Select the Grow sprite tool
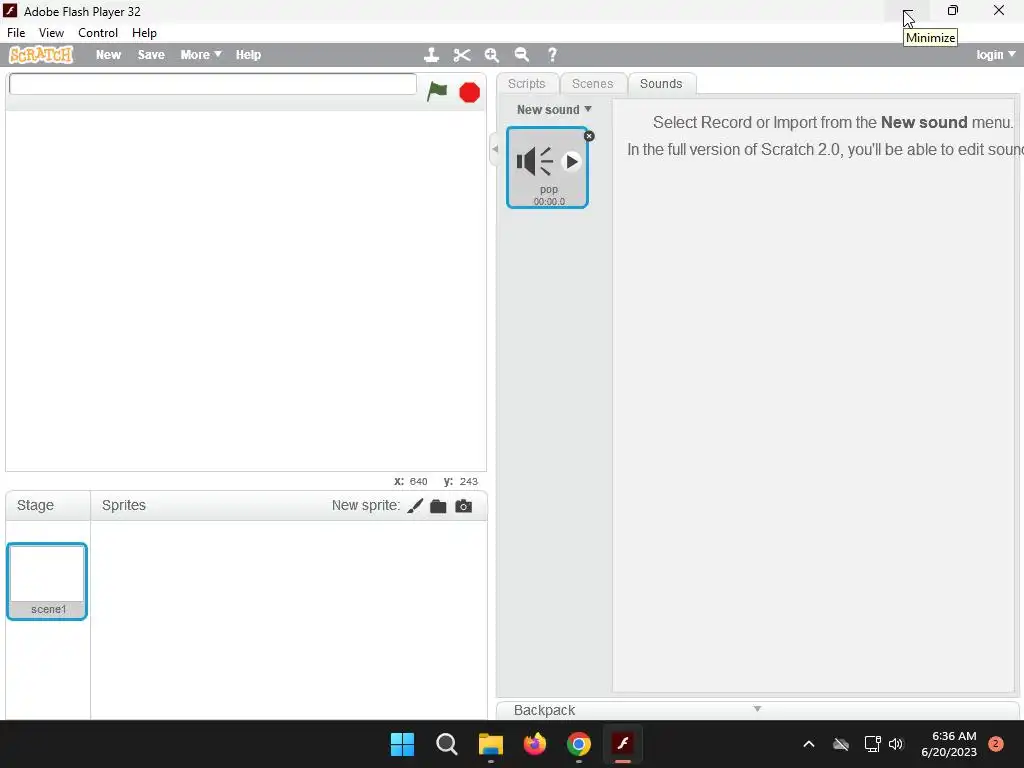Screen dimensions: 1024x768 [x=492, y=55]
